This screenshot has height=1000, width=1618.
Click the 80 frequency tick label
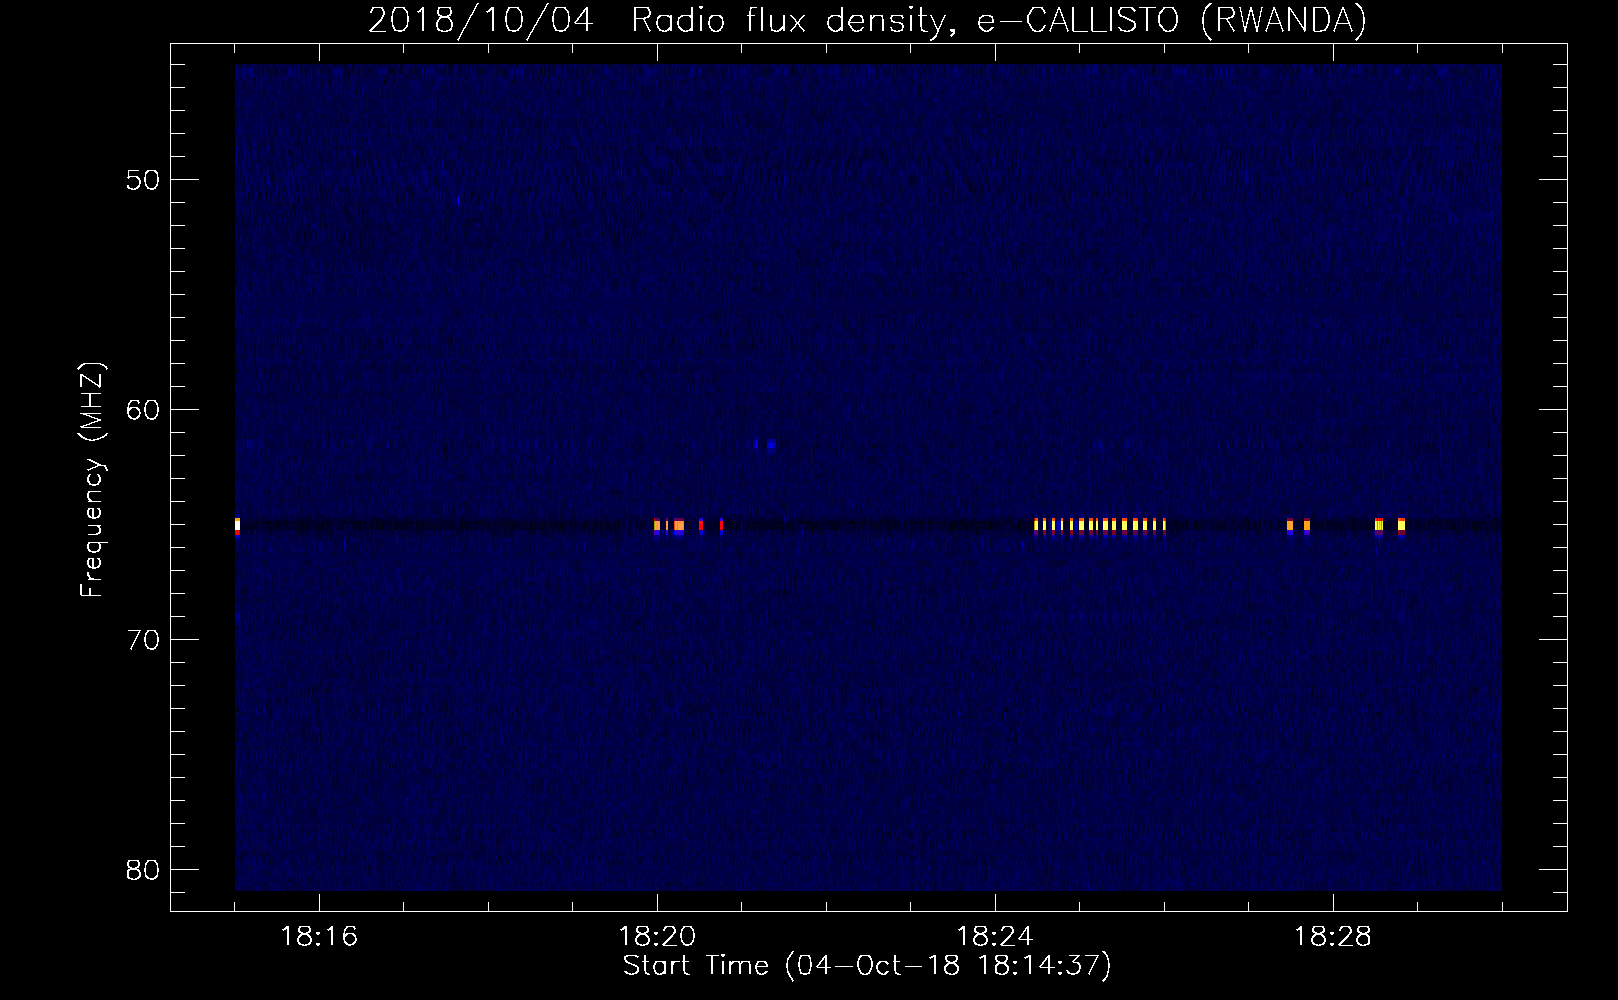point(141,870)
